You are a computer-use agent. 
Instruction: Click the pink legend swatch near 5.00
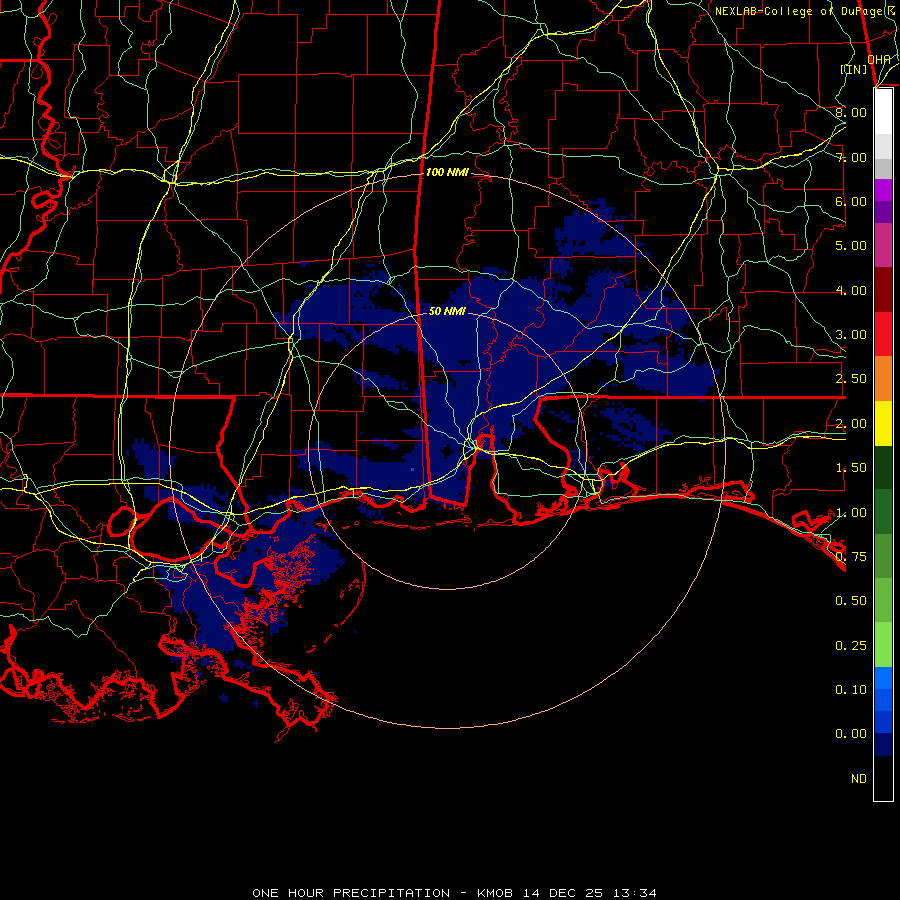[883, 245]
